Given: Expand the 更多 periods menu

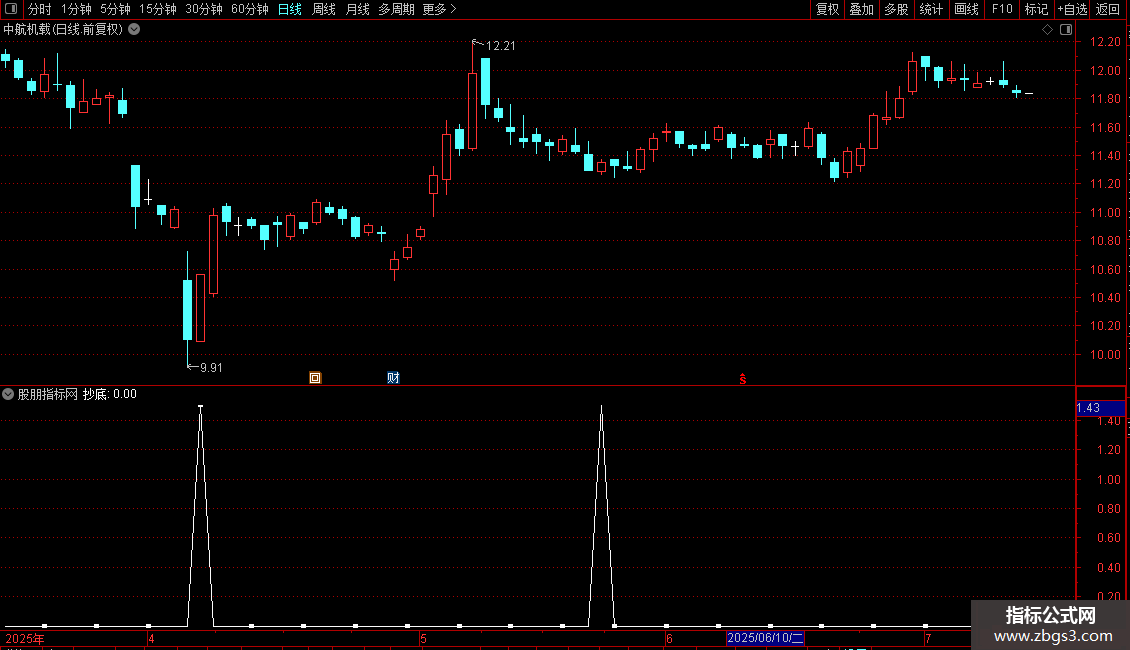Looking at the screenshot, I should pos(439,9).
